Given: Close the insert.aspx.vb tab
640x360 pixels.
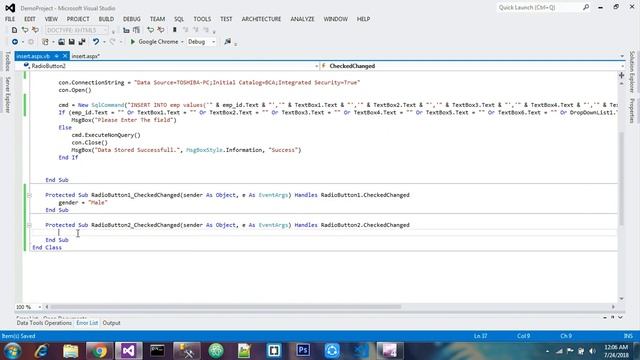Looking at the screenshot, I should (65, 56).
